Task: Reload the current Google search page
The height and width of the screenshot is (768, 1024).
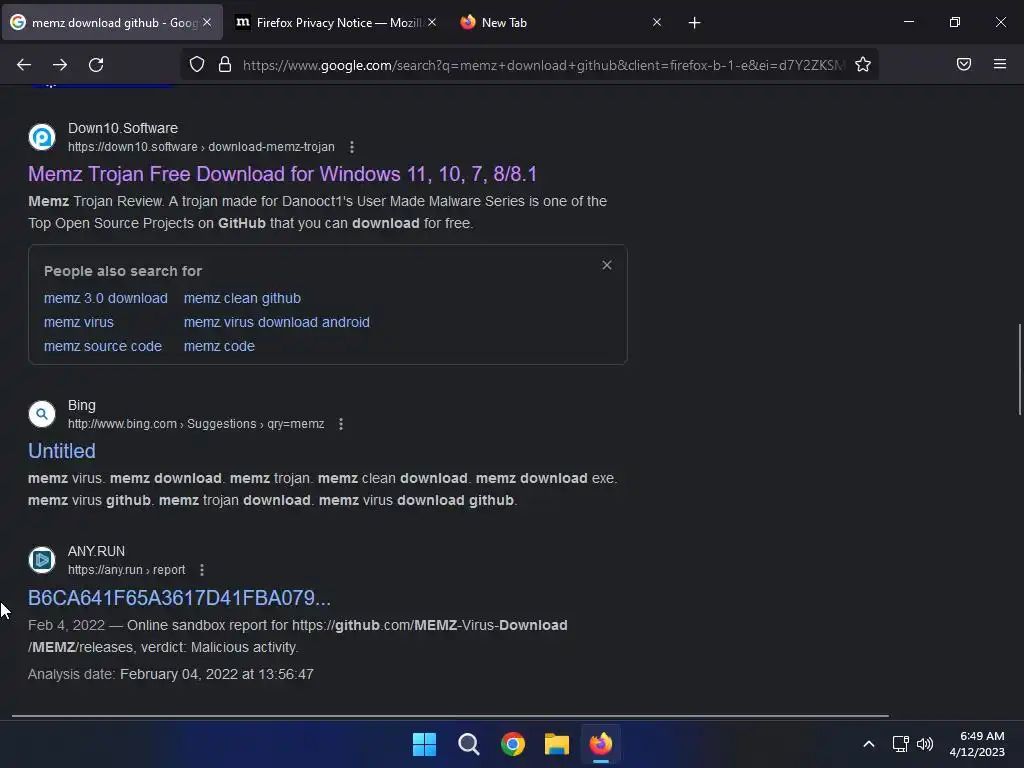Action: pyautogui.click(x=96, y=65)
